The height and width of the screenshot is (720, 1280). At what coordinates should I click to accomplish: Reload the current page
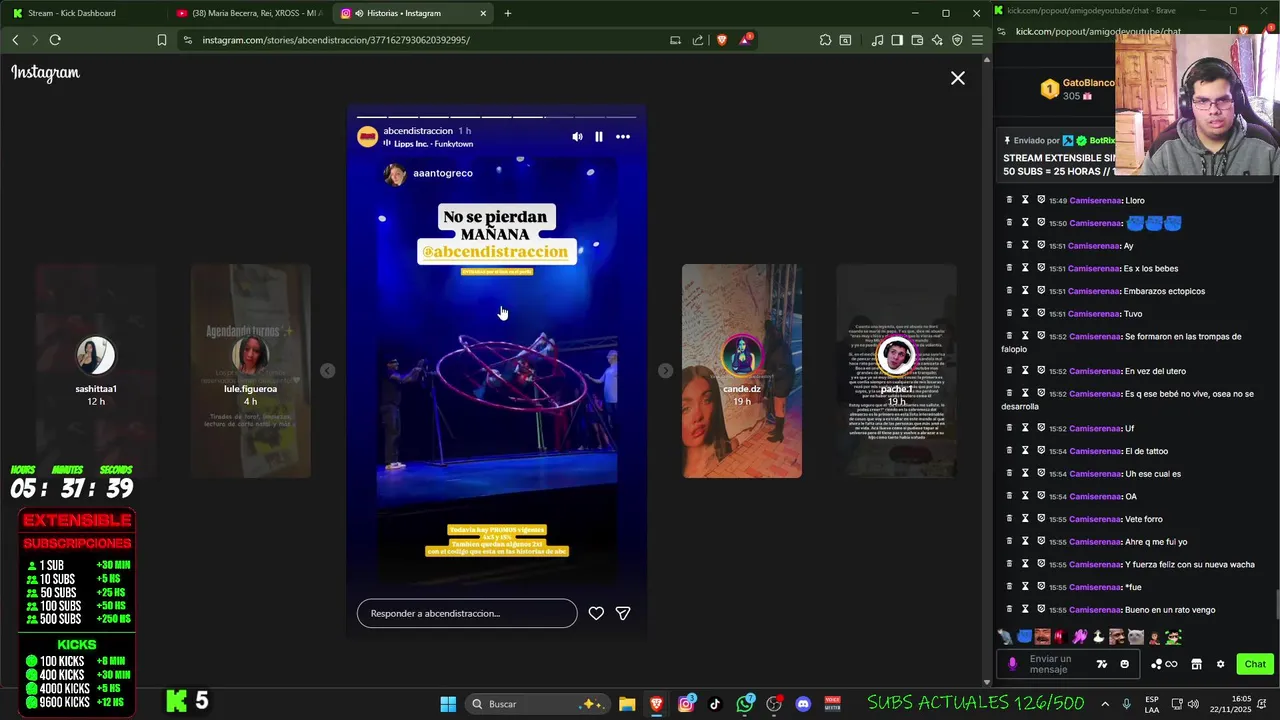click(x=55, y=40)
